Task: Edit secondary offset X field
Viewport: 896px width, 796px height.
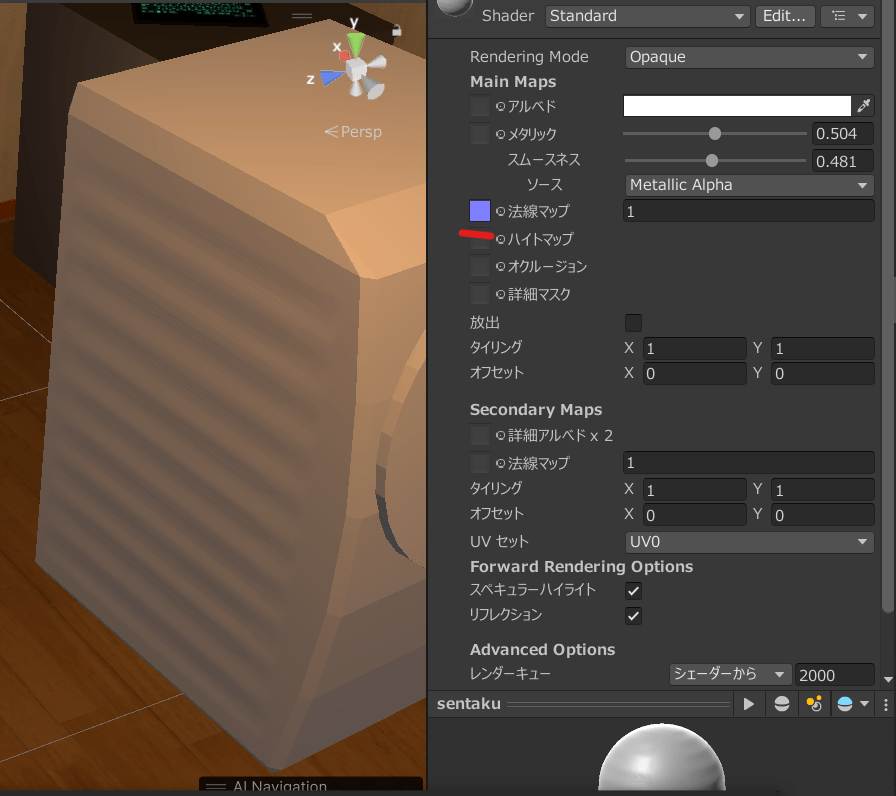Action: click(694, 515)
